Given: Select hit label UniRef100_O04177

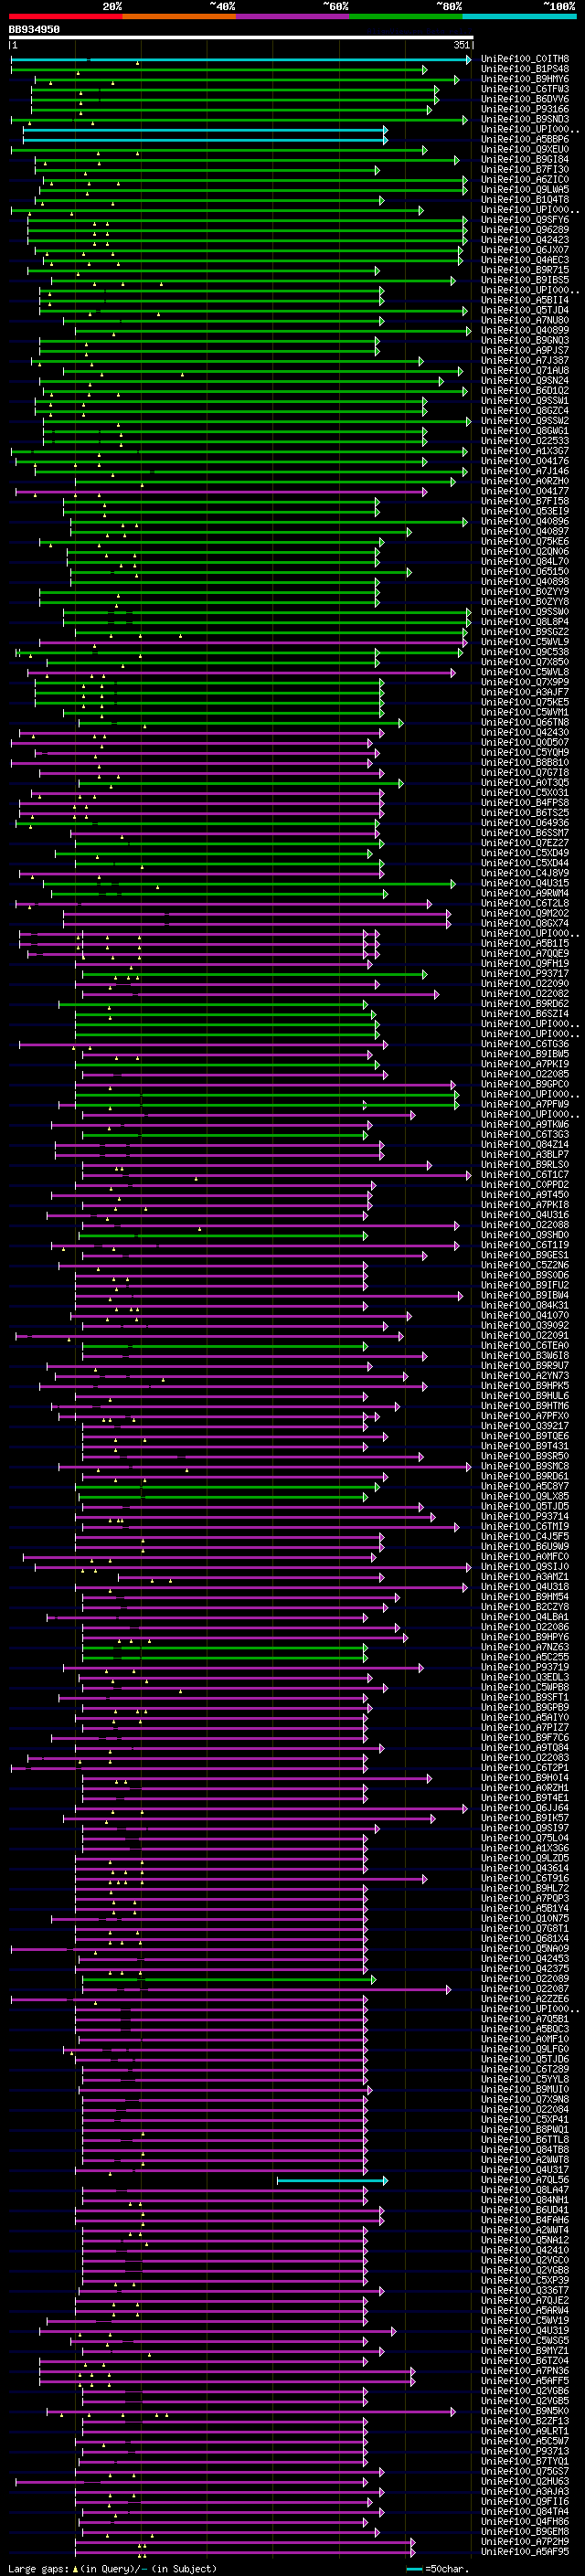Looking at the screenshot, I should [x=525, y=491].
